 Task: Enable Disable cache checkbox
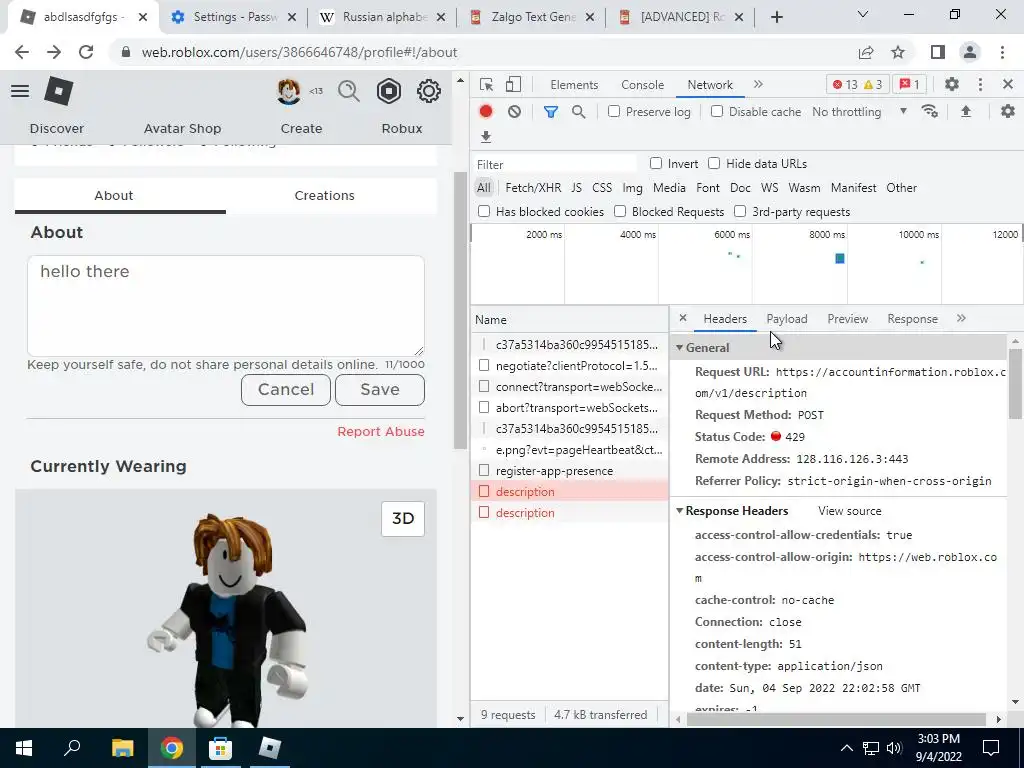pyautogui.click(x=717, y=112)
